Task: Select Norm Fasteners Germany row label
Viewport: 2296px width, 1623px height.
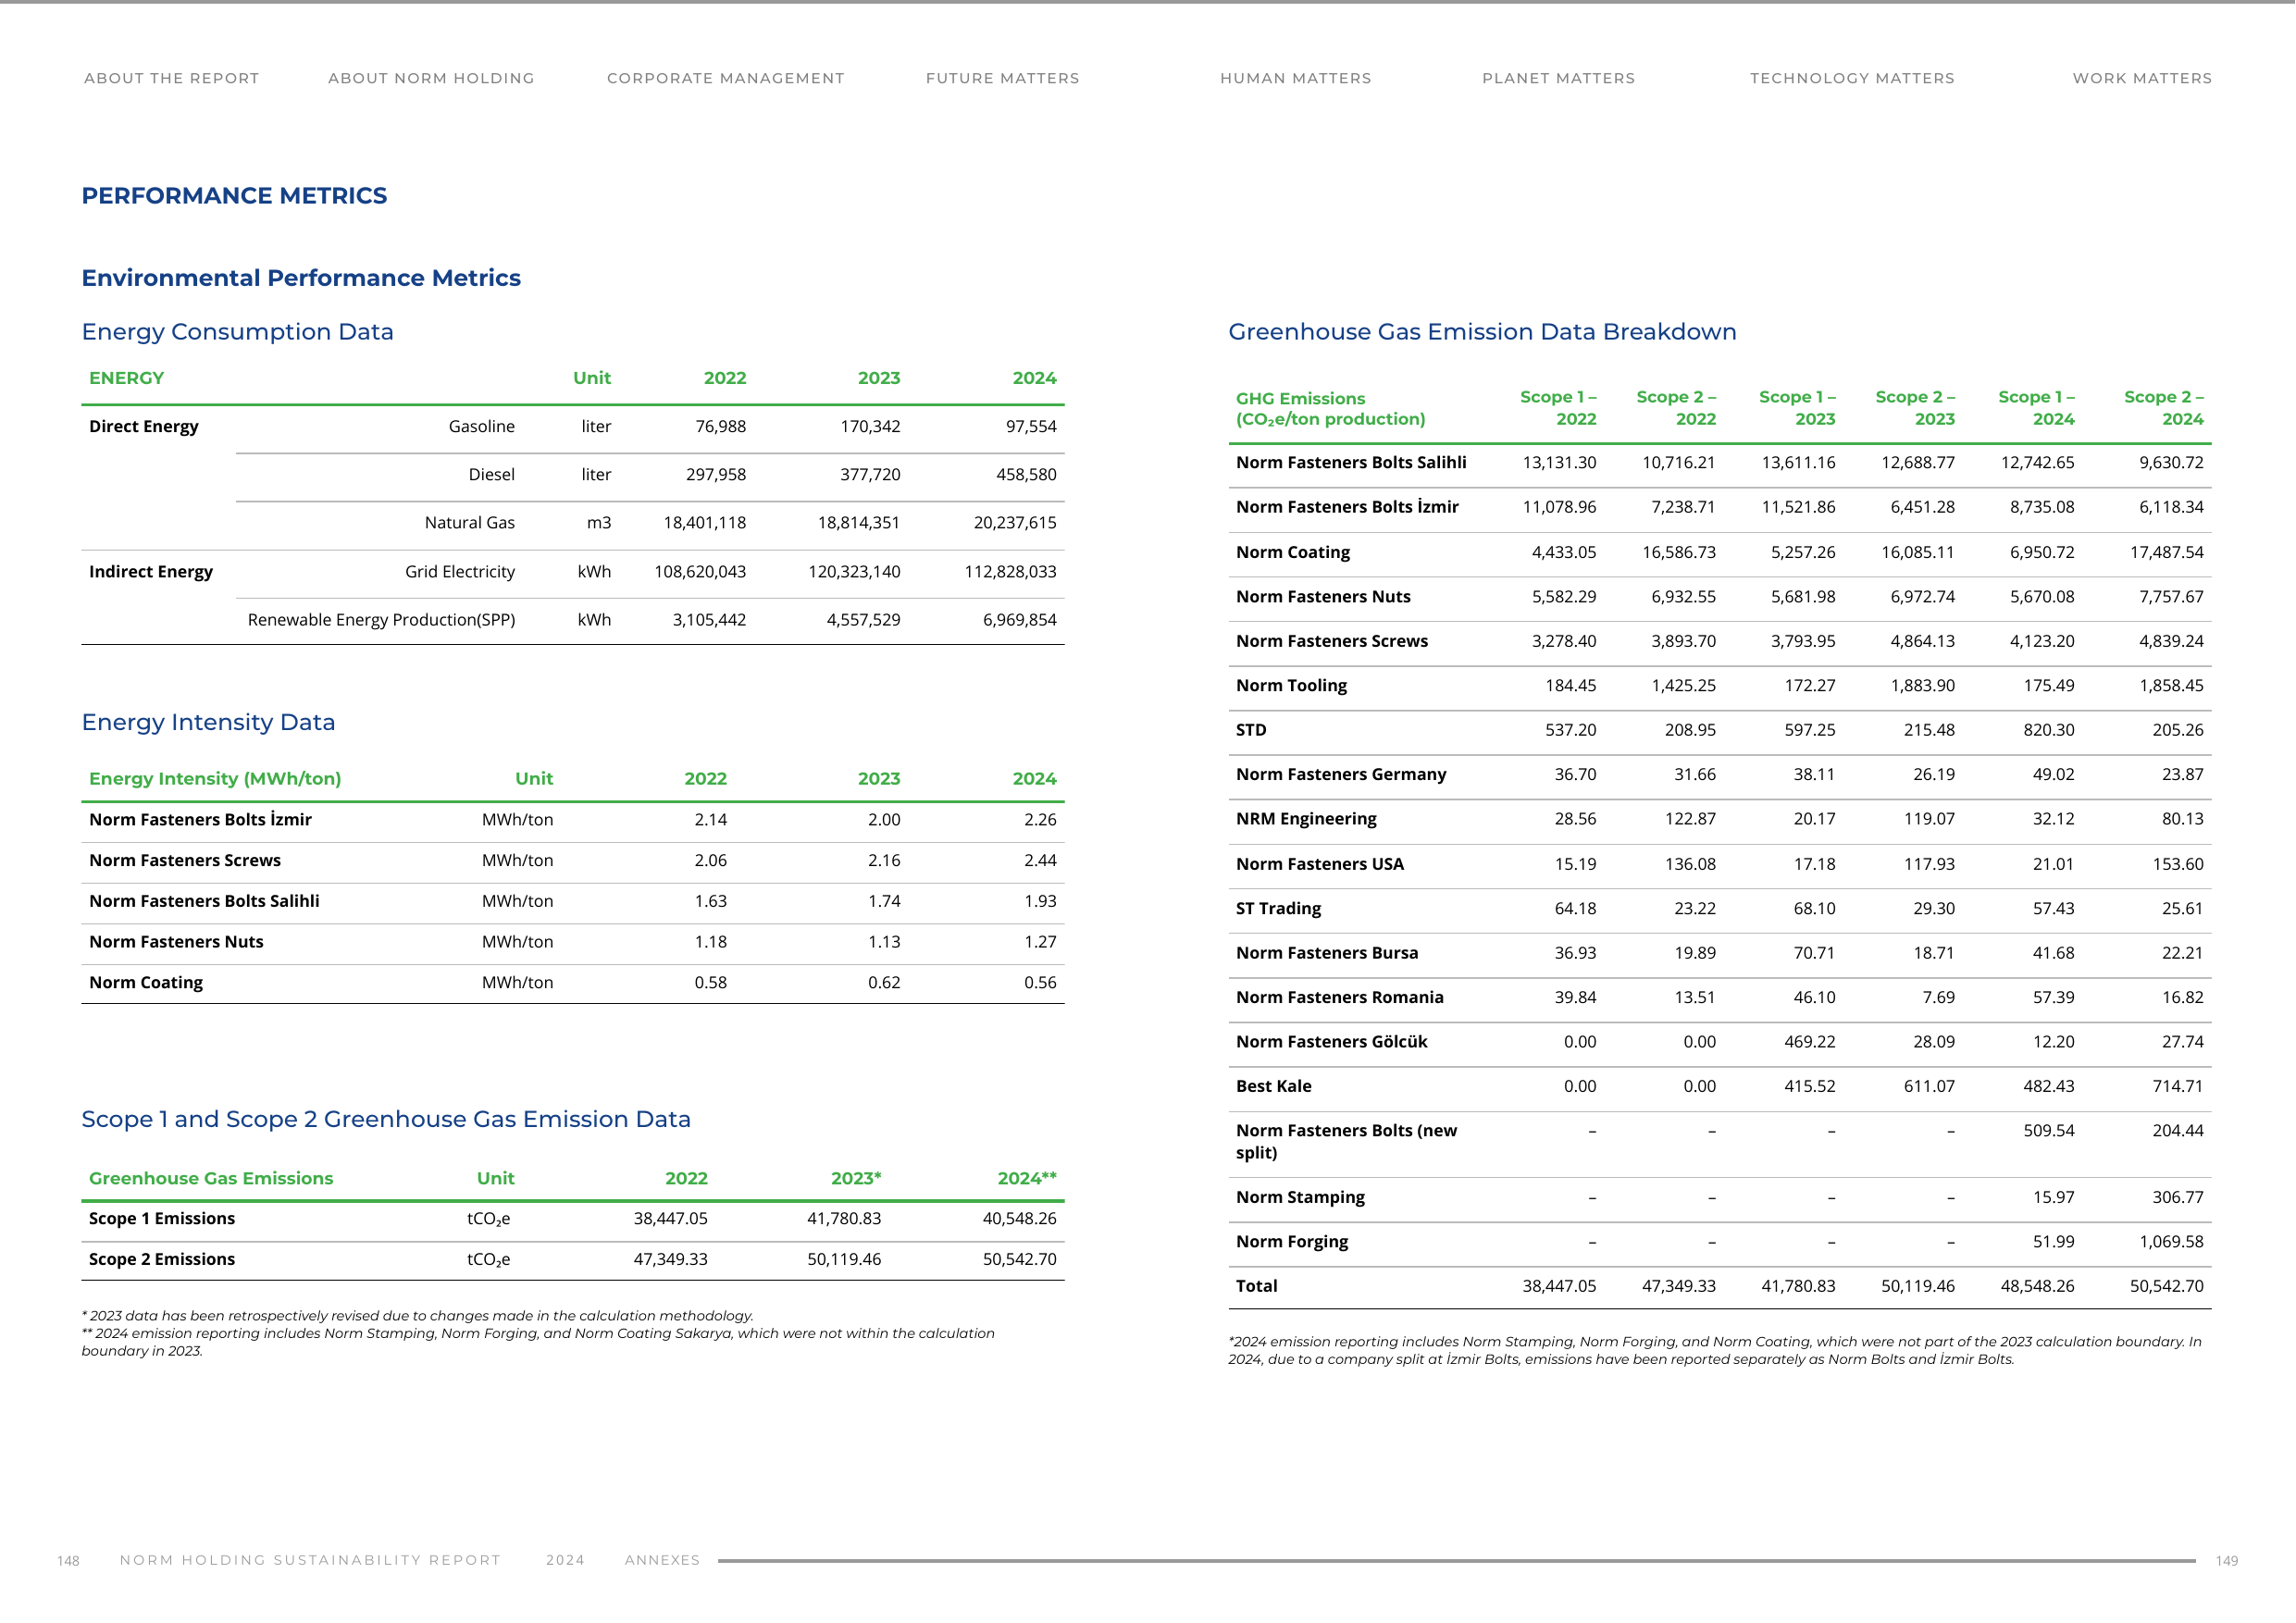Action: pos(1341,774)
